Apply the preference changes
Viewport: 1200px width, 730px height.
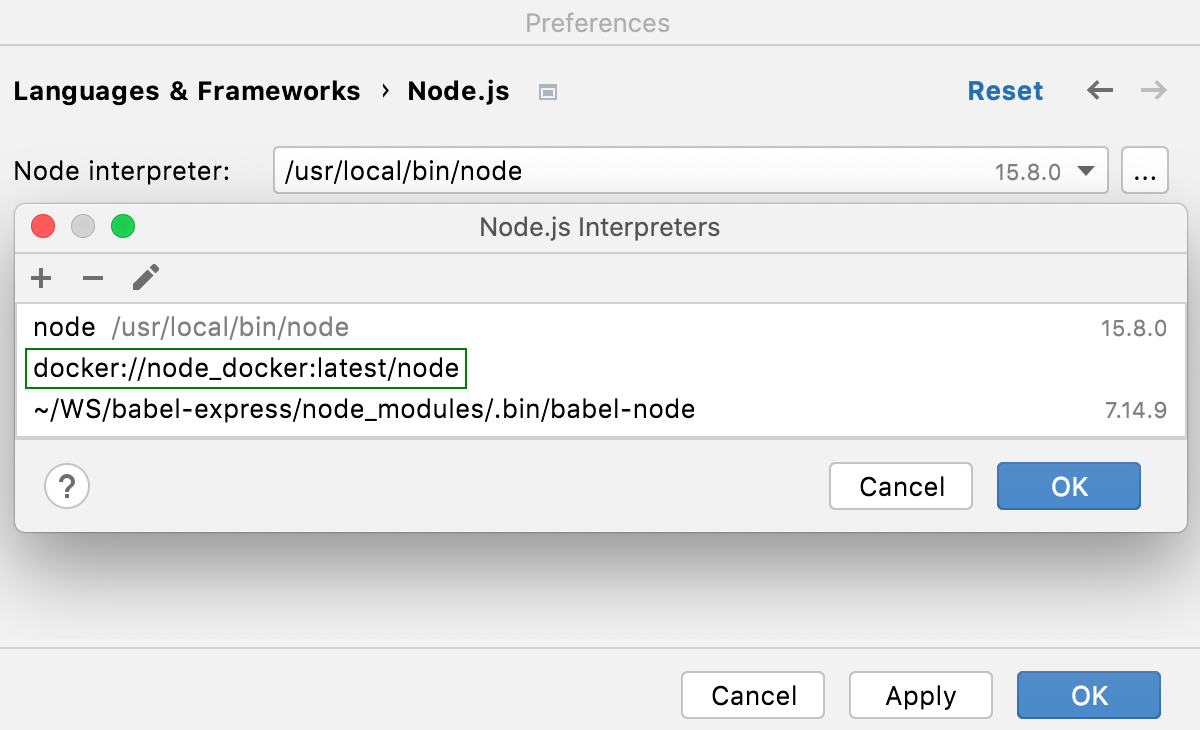pyautogui.click(x=920, y=695)
